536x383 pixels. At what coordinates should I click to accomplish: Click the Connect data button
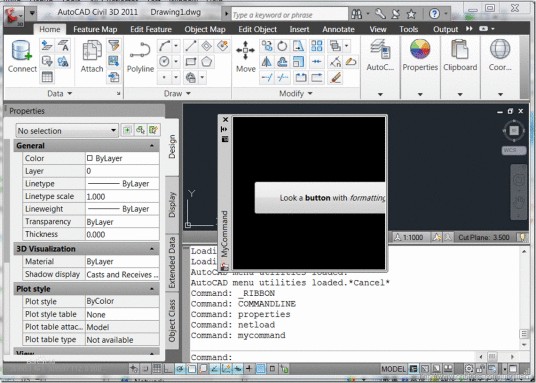pyautogui.click(x=22, y=56)
